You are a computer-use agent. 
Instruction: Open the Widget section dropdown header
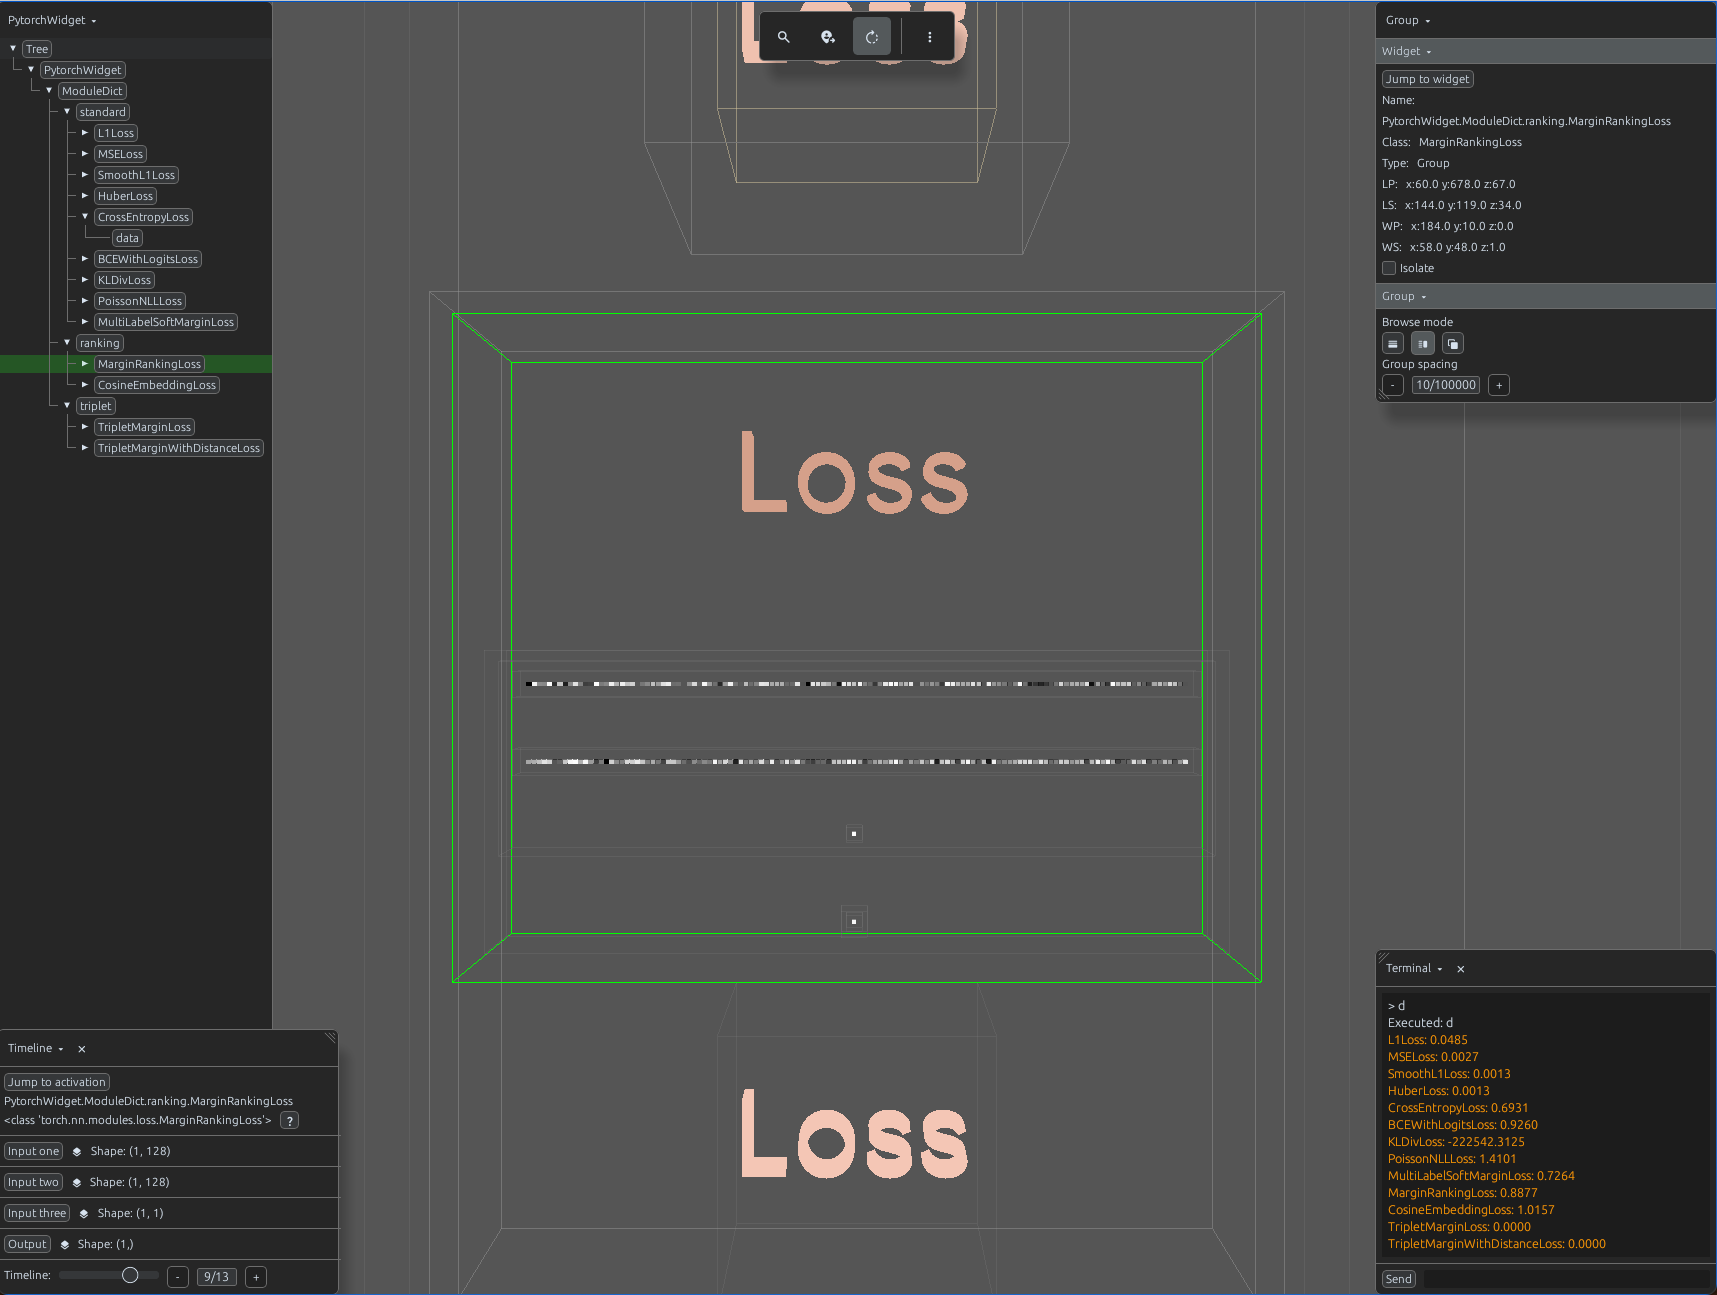click(1406, 51)
